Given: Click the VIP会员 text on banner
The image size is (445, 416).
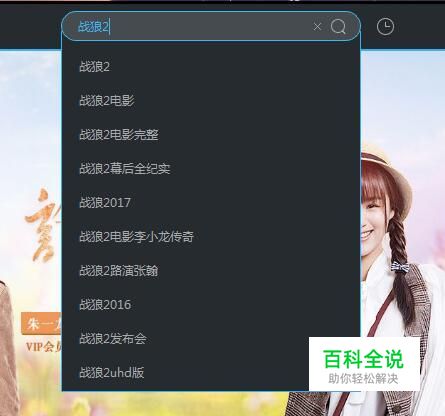Looking at the screenshot, I should pyautogui.click(x=44, y=347).
